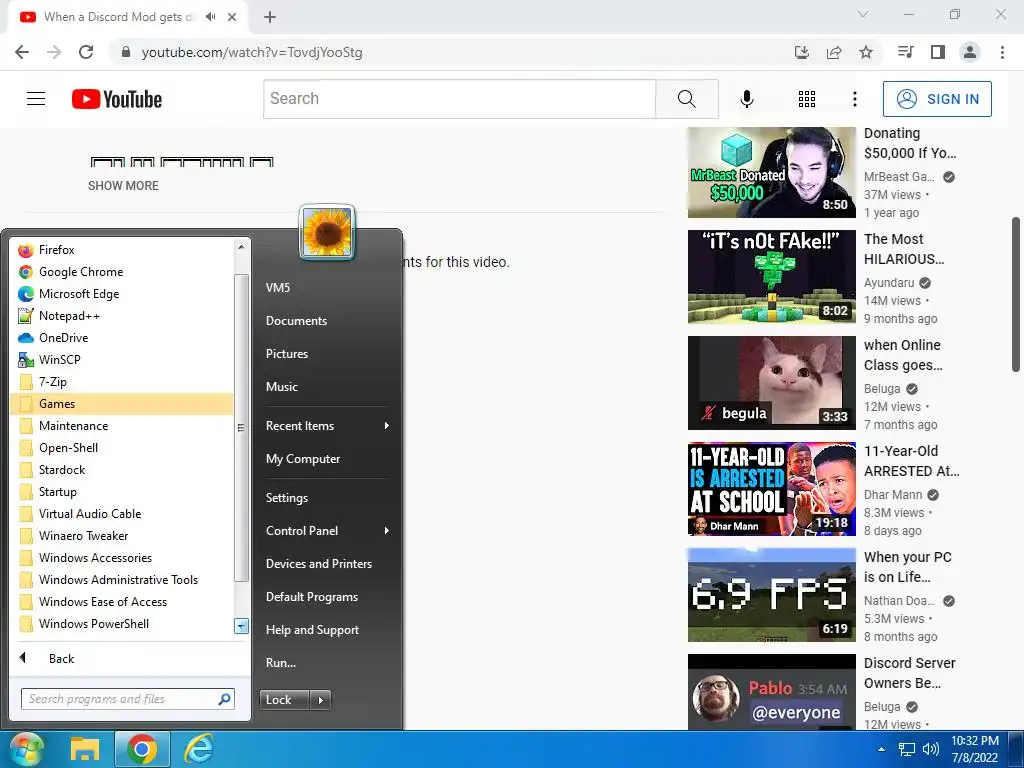Open the Windows Start orb
The width and height of the screenshot is (1024, 768).
tap(26, 749)
